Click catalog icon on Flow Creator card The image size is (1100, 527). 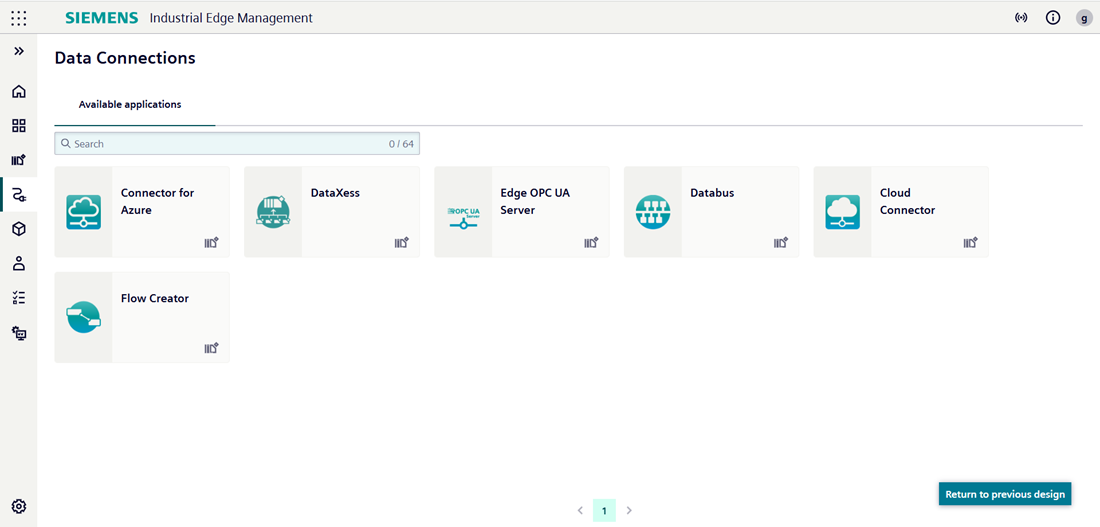click(212, 348)
